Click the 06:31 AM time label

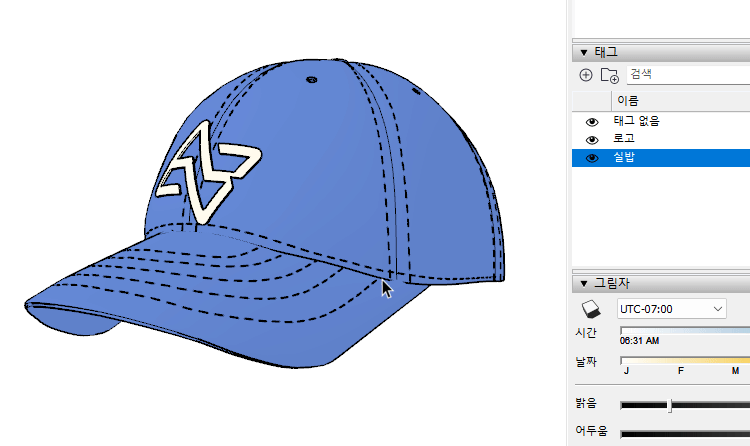click(x=640, y=341)
